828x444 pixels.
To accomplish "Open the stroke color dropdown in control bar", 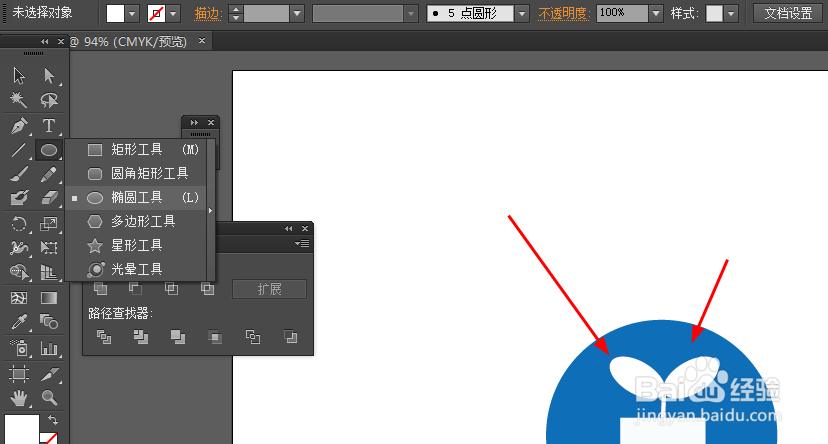I will 173,14.
